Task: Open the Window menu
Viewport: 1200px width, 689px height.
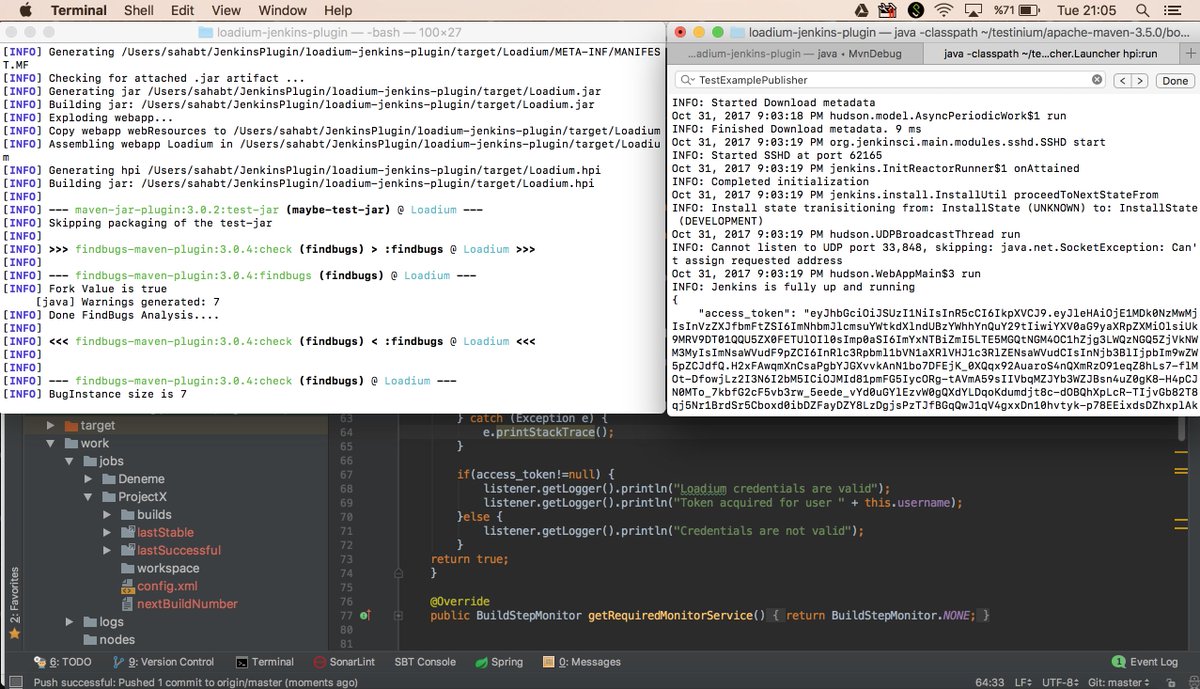Action: pos(283,11)
